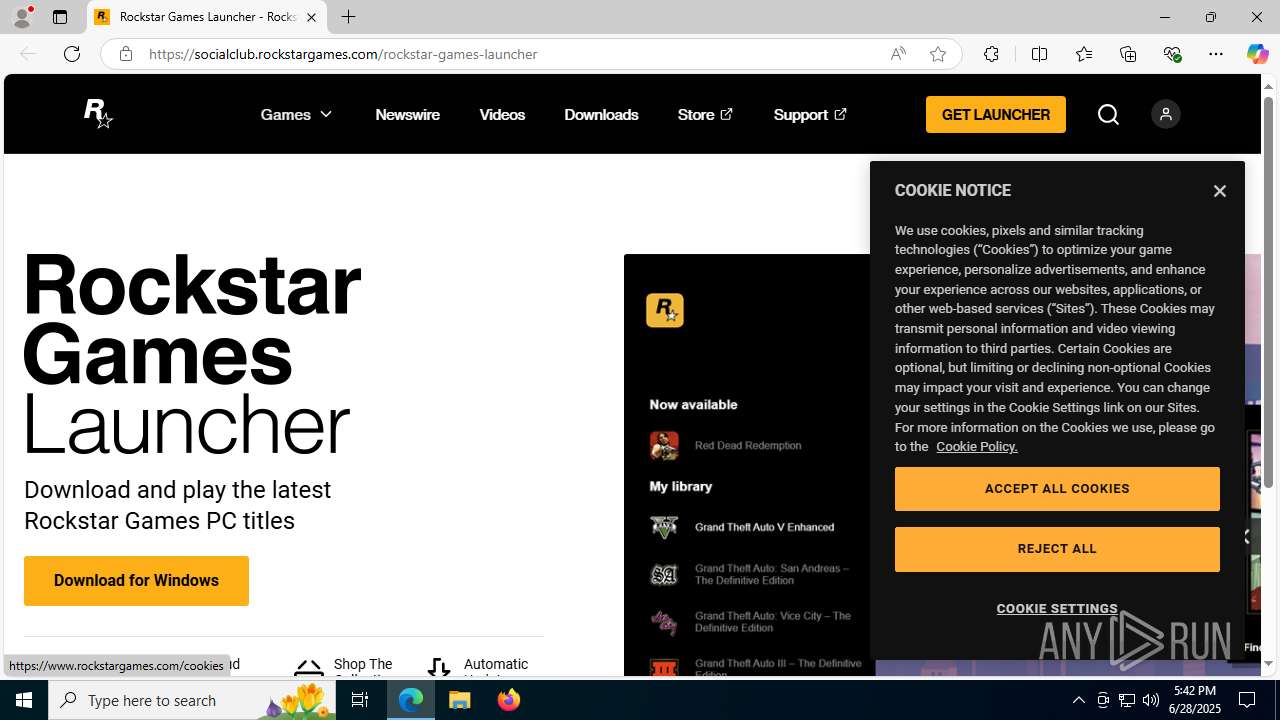This screenshot has height=720, width=1280.
Task: Open Split screen view icon
Action: (1039, 54)
